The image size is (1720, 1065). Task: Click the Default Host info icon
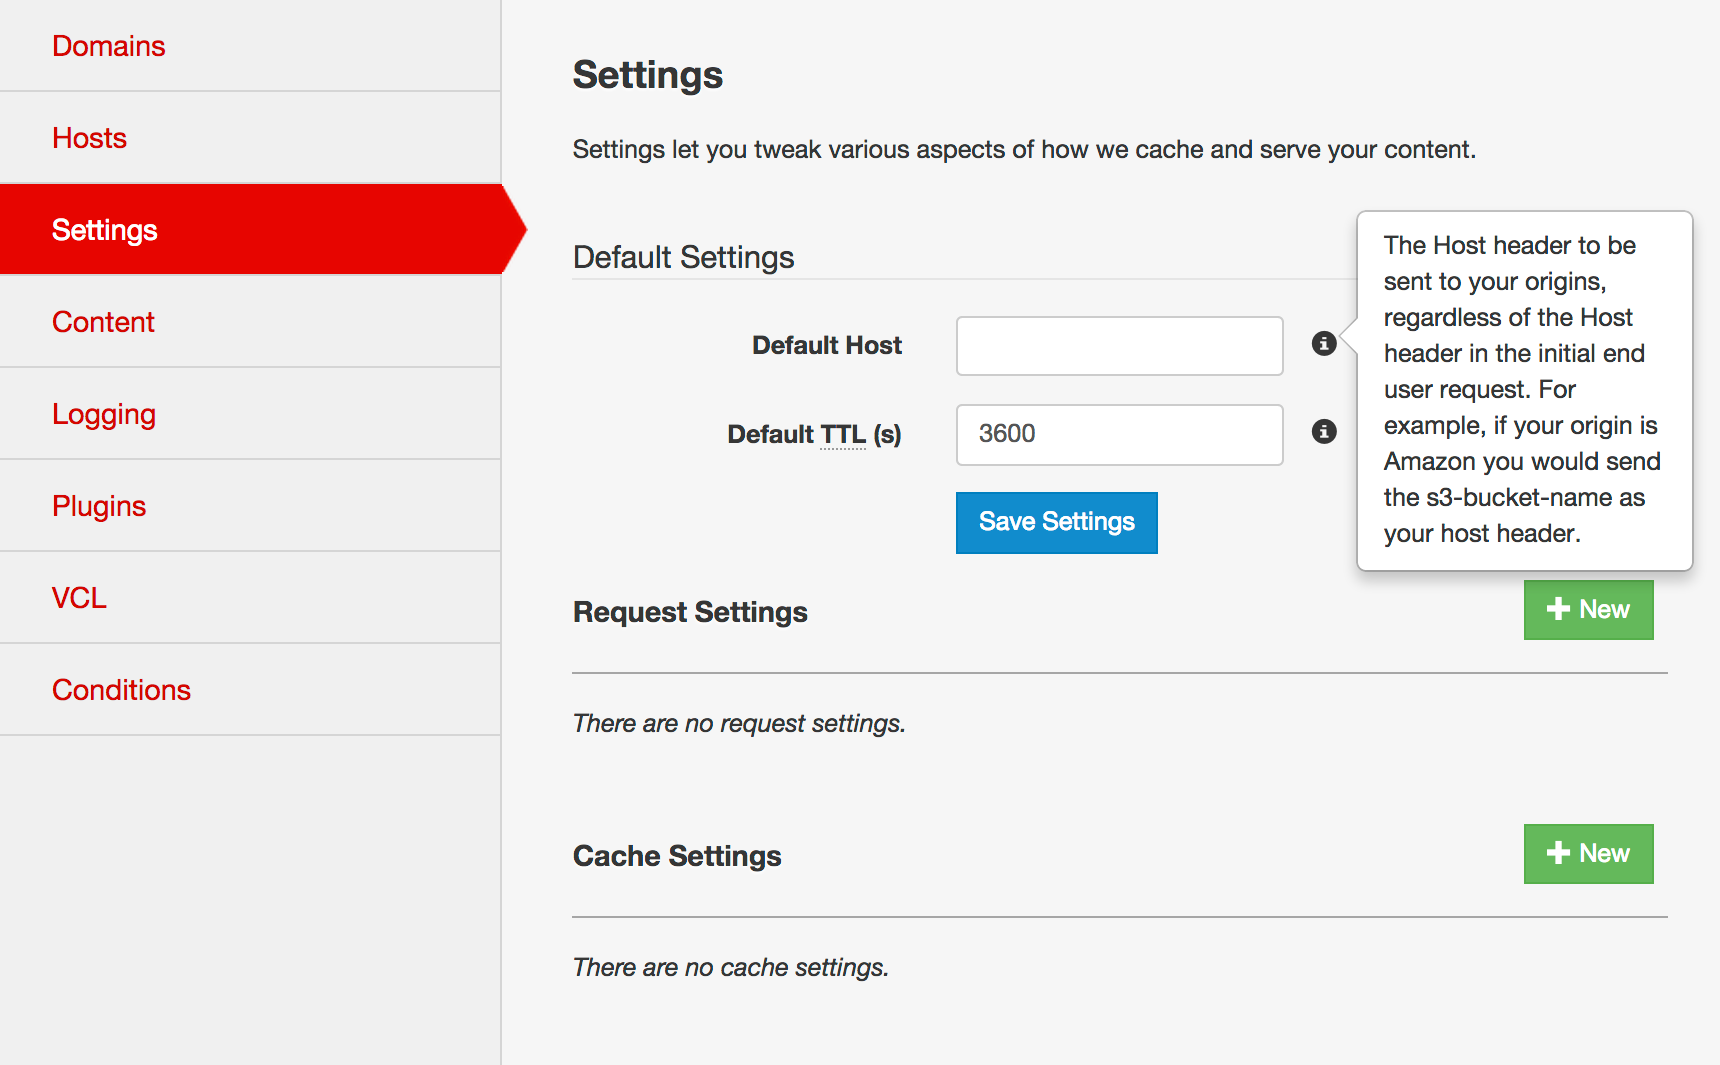tap(1324, 343)
